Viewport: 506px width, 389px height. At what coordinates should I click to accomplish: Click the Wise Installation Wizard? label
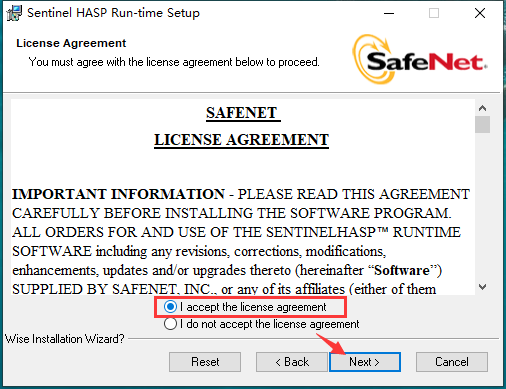[65, 339]
